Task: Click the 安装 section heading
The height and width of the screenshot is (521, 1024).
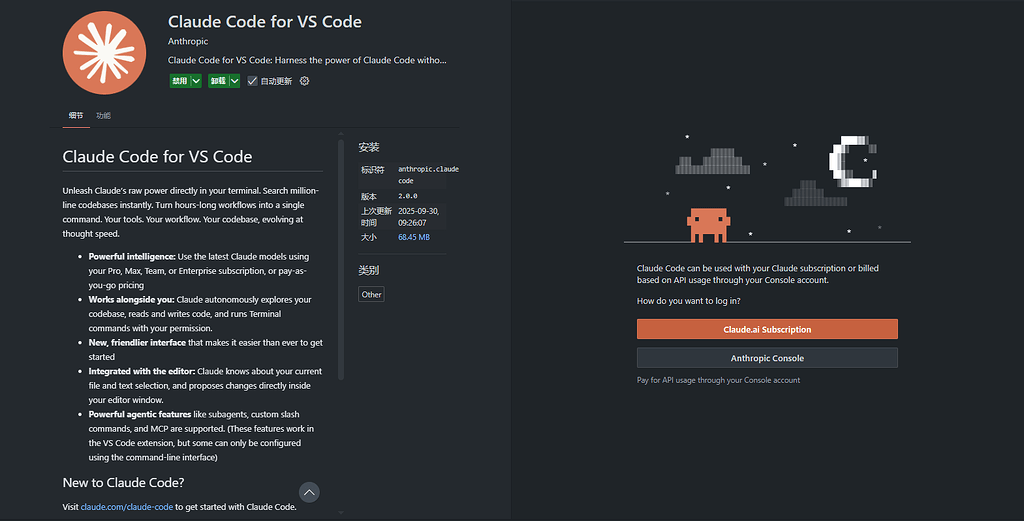Action: coord(369,148)
